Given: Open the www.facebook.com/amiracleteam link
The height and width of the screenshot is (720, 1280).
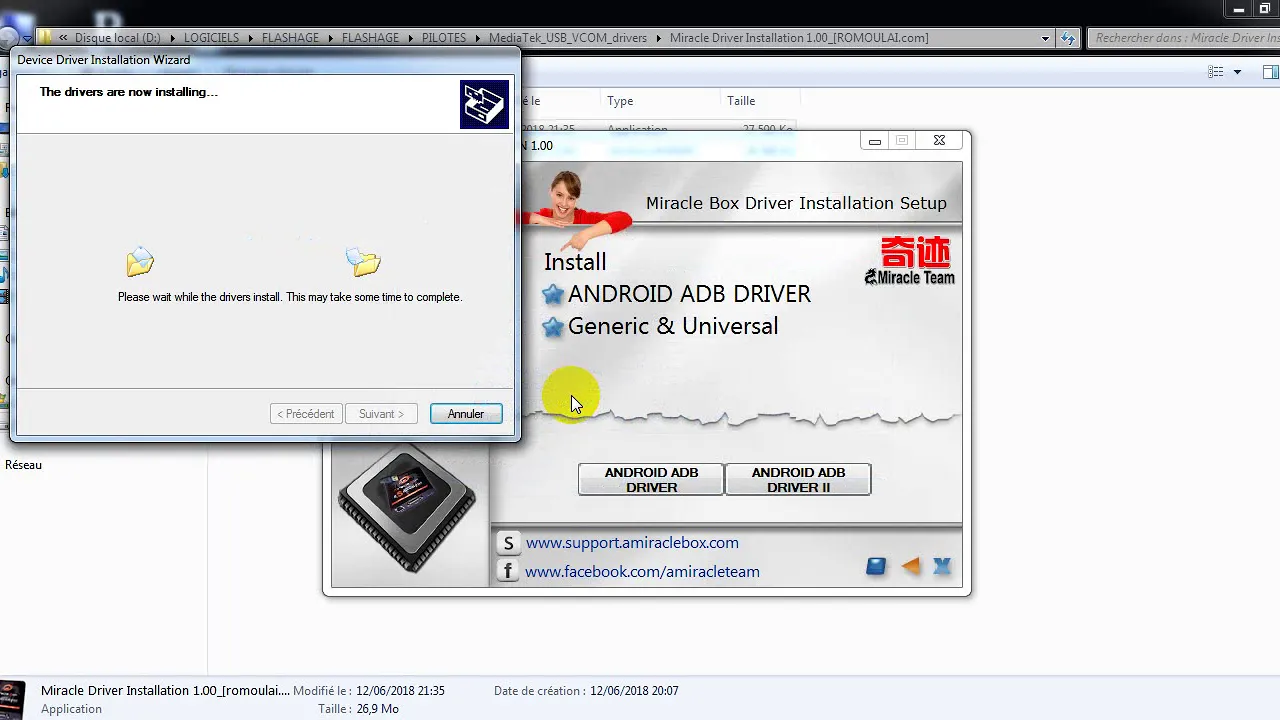Looking at the screenshot, I should [x=642, y=572].
